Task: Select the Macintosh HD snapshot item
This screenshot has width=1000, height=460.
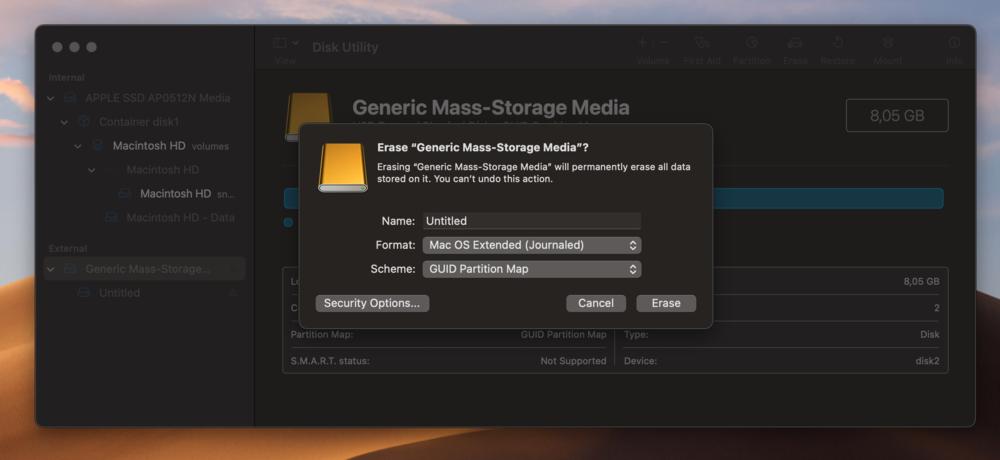Action: pos(188,193)
